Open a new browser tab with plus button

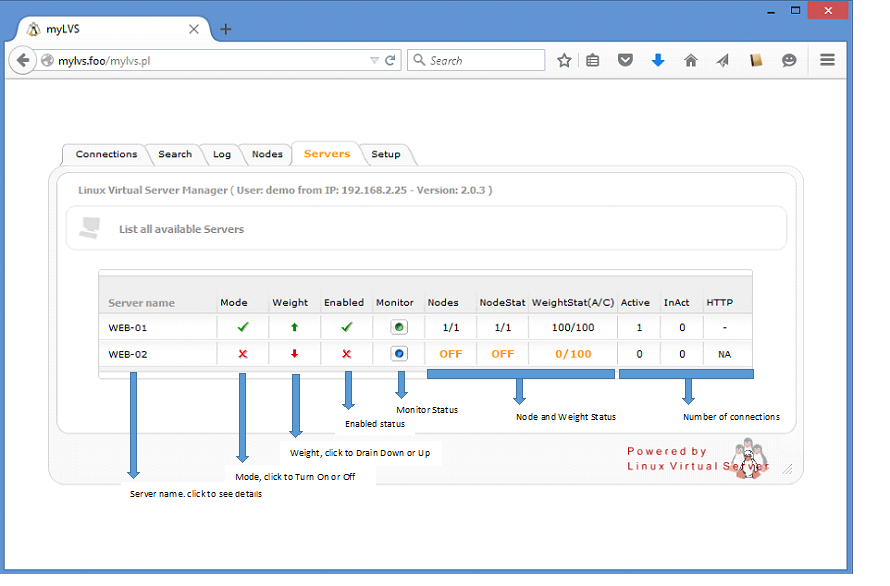[226, 29]
